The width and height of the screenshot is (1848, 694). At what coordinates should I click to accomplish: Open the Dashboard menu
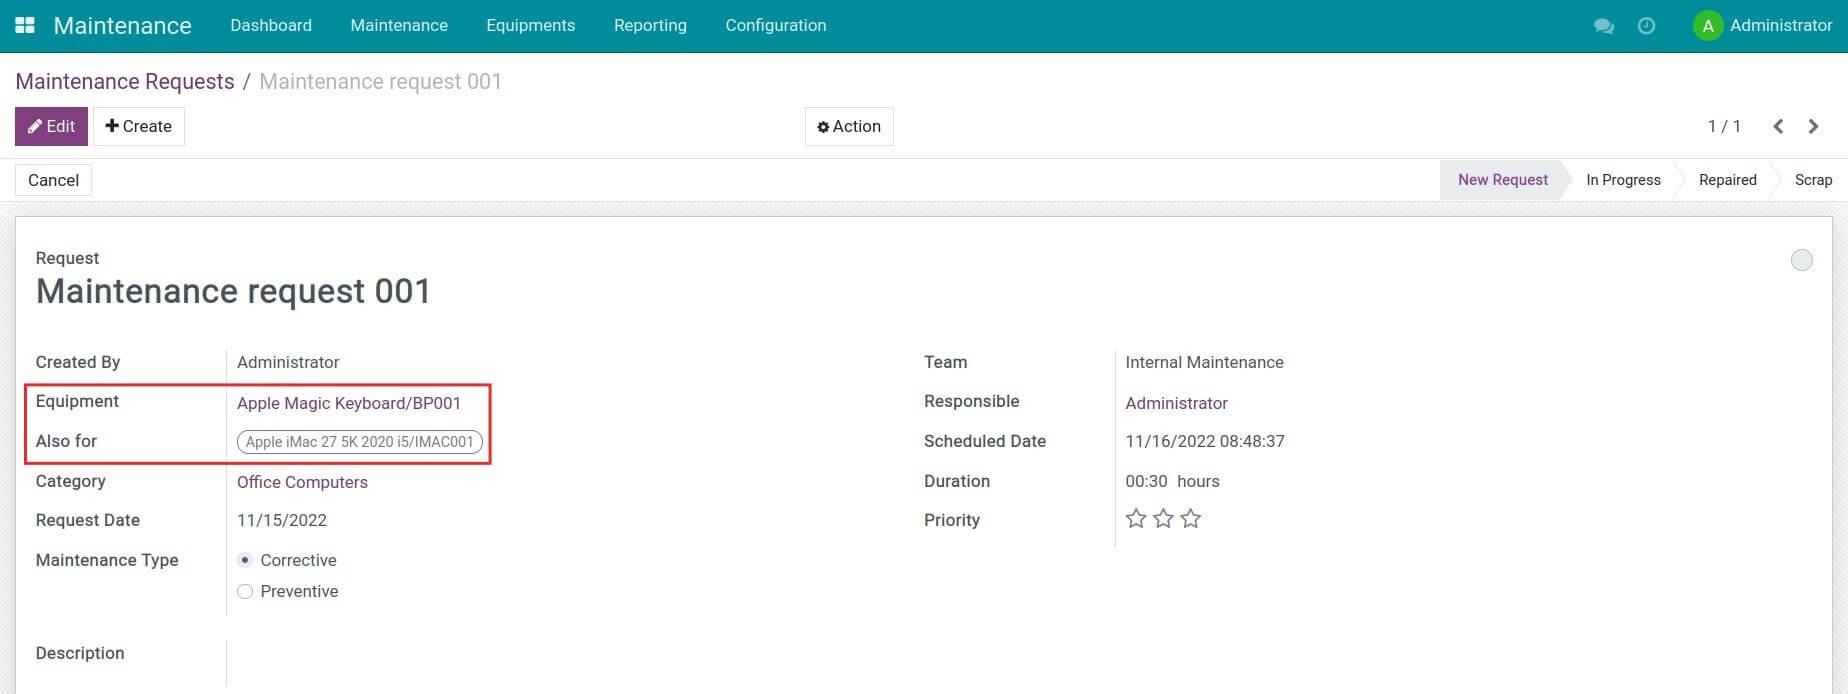click(x=271, y=26)
